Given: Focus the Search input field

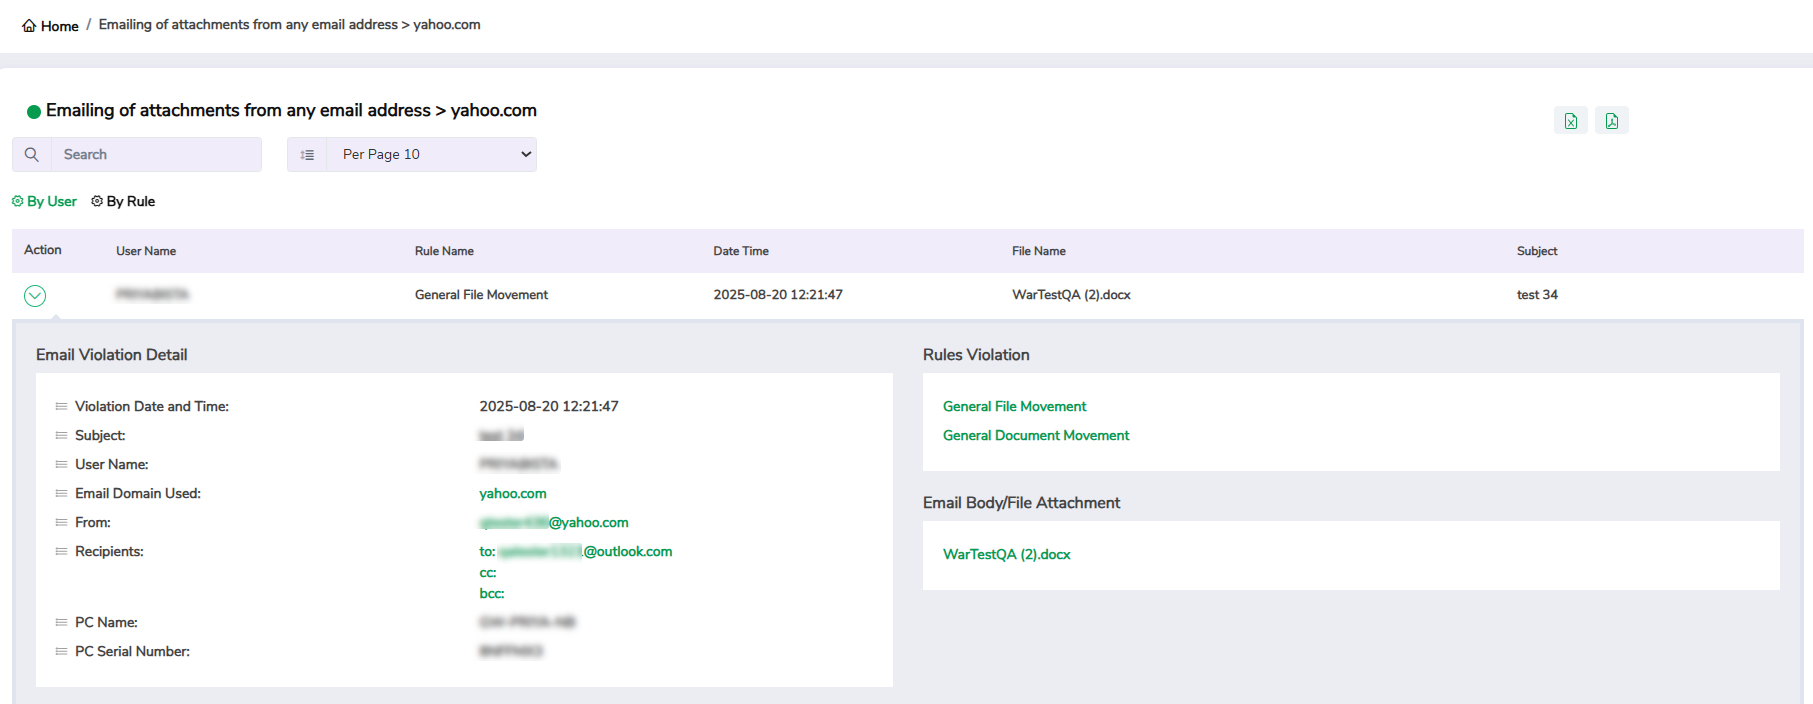Looking at the screenshot, I should [x=156, y=155].
